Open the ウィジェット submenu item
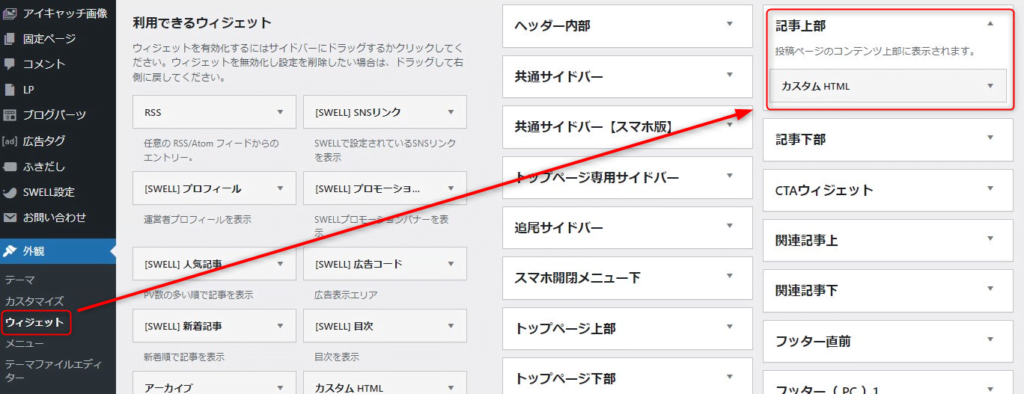The height and width of the screenshot is (394, 1024). tap(34, 323)
